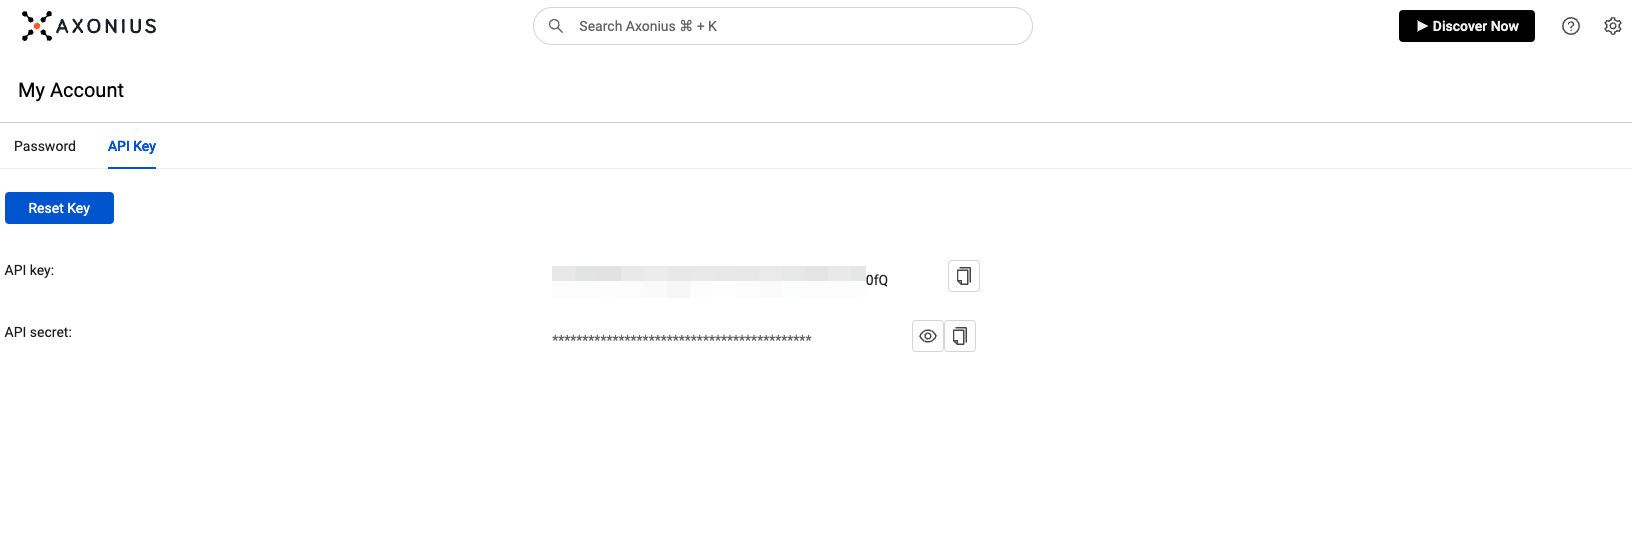
Task: Click the Reset Key button
Action: coord(59,208)
